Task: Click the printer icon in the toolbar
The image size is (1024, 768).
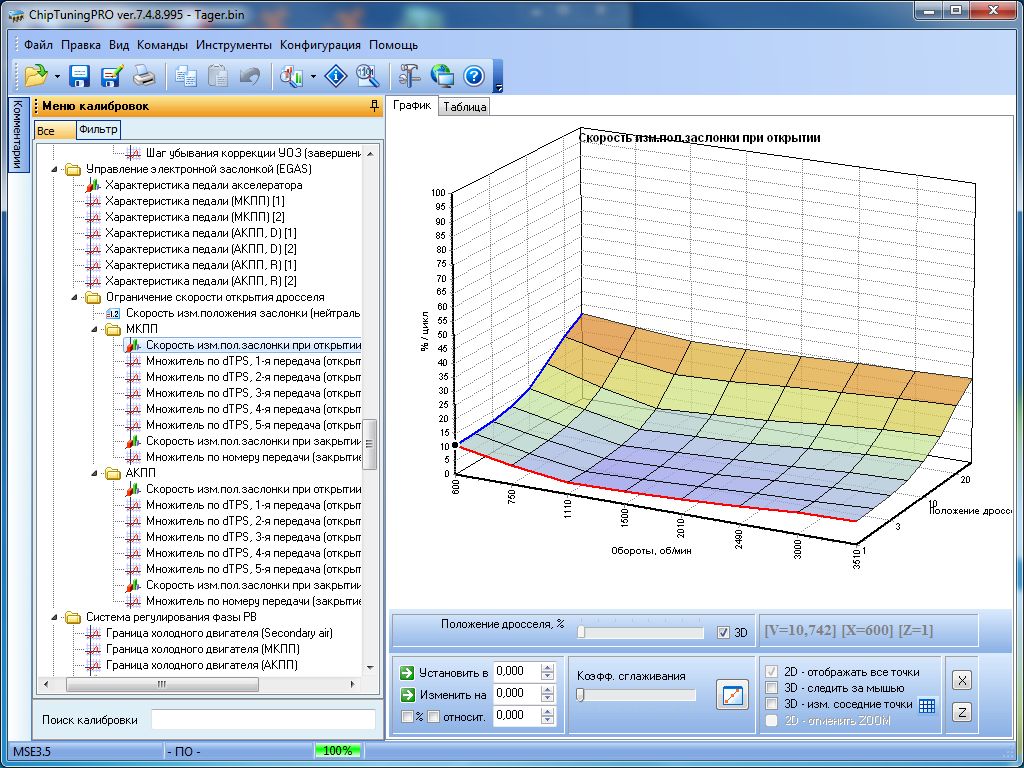Action: (x=144, y=76)
